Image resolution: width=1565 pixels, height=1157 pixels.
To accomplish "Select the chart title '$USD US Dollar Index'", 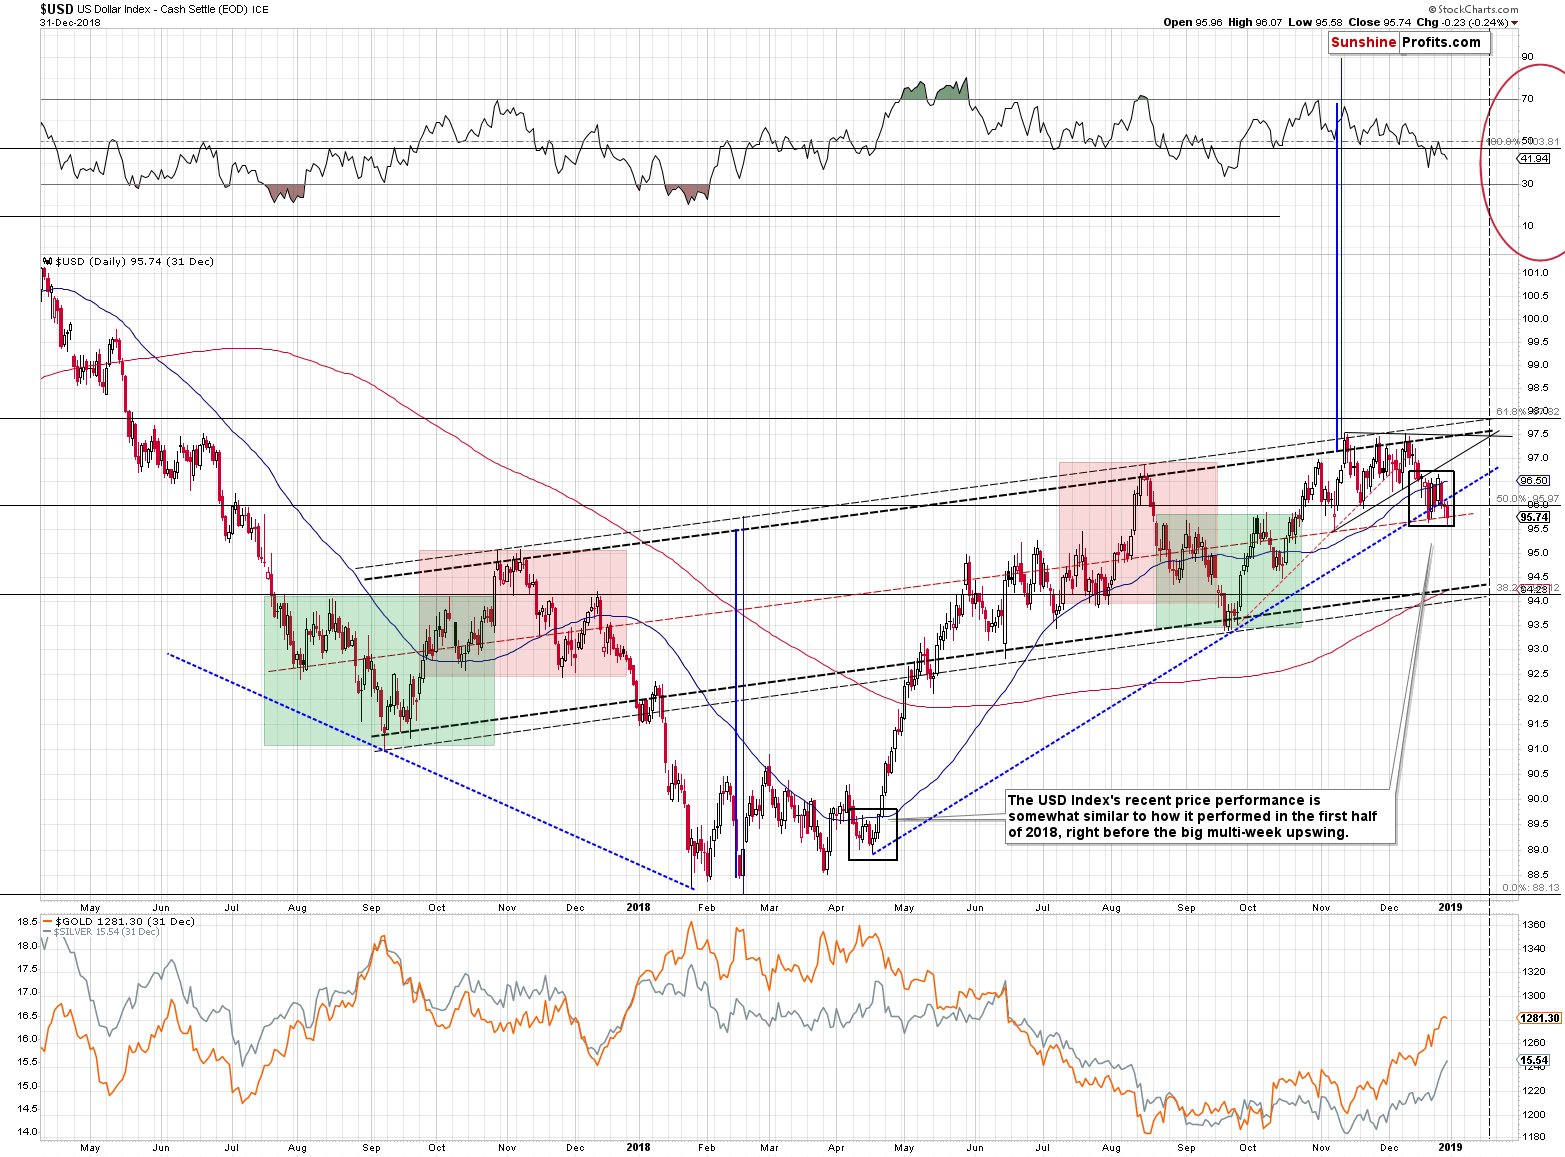I will click(96, 9).
